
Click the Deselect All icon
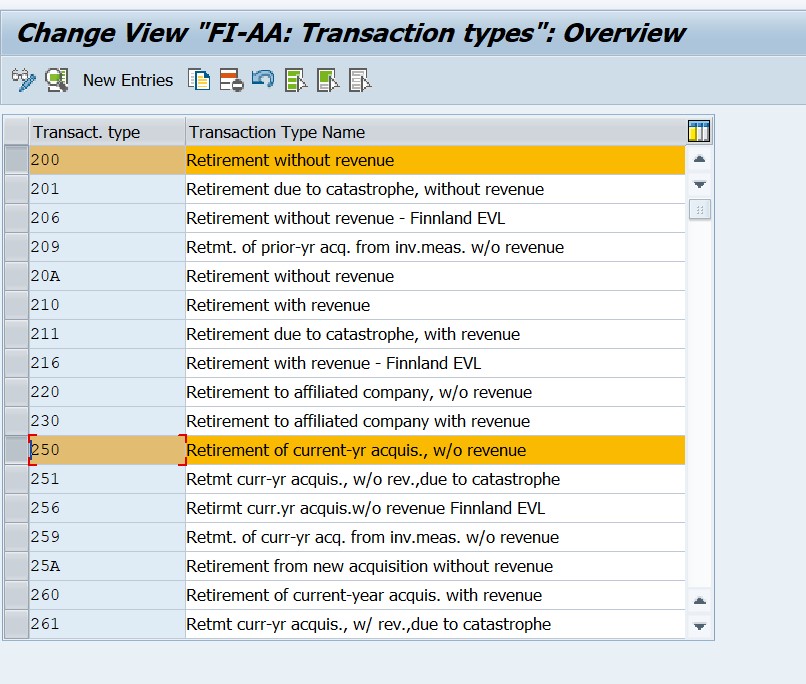tap(360, 80)
